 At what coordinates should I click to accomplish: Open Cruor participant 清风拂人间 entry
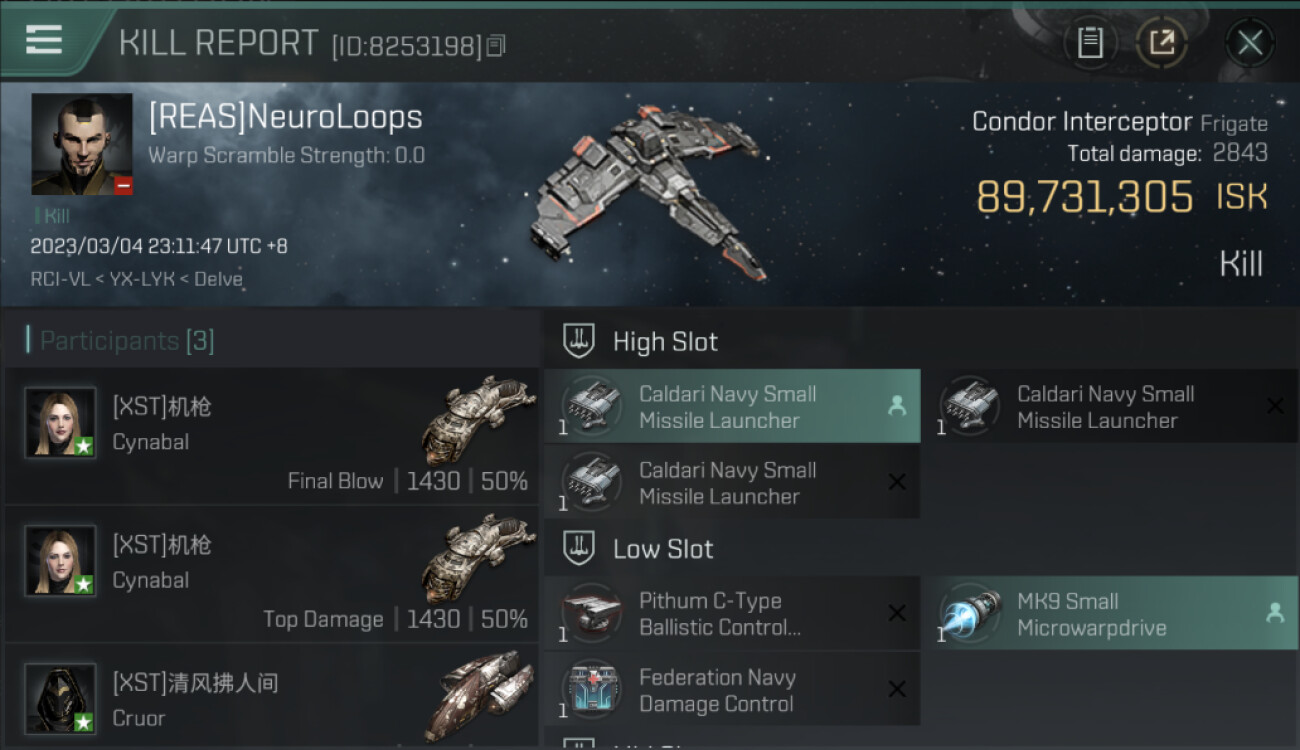[271, 697]
